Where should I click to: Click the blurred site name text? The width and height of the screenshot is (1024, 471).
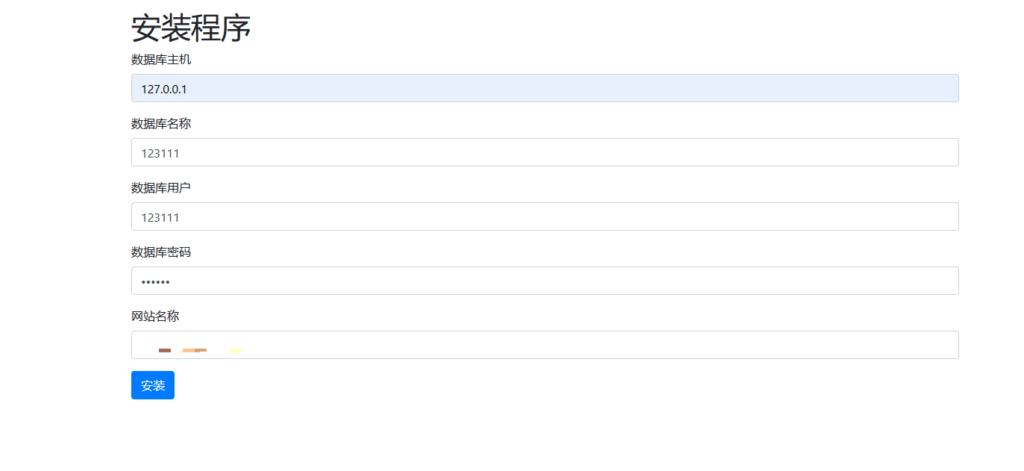200,350
